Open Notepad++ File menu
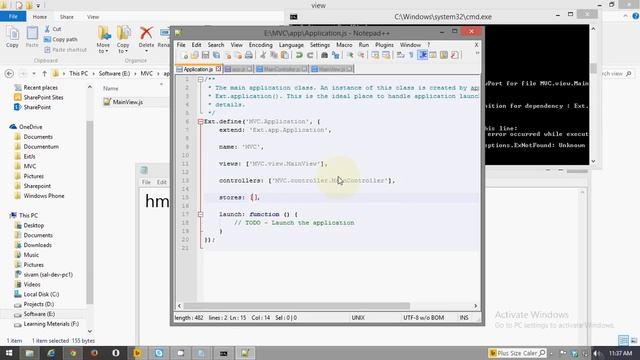 181,45
